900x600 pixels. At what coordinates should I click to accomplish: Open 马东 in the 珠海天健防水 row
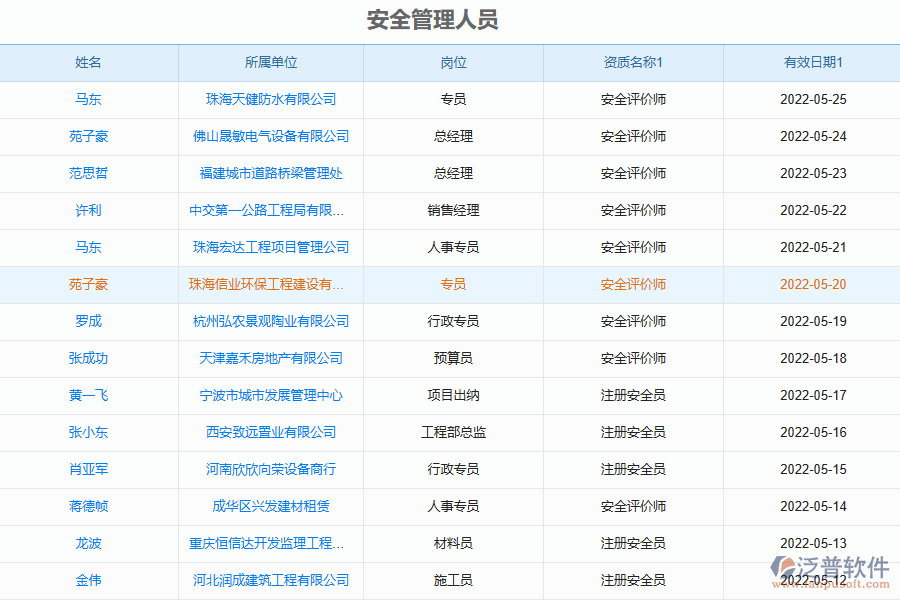click(x=88, y=99)
